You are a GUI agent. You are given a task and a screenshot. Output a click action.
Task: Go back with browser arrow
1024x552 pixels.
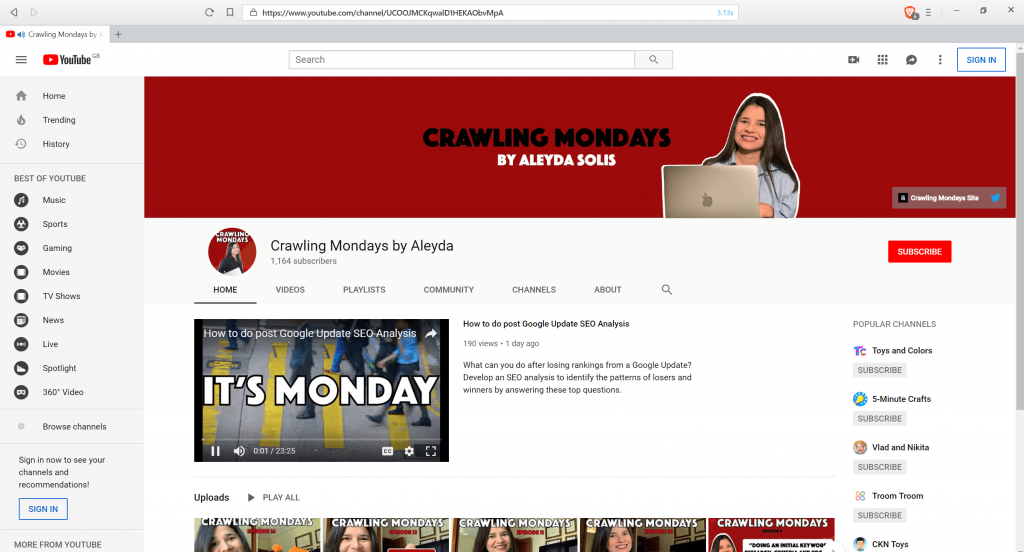(14, 12)
